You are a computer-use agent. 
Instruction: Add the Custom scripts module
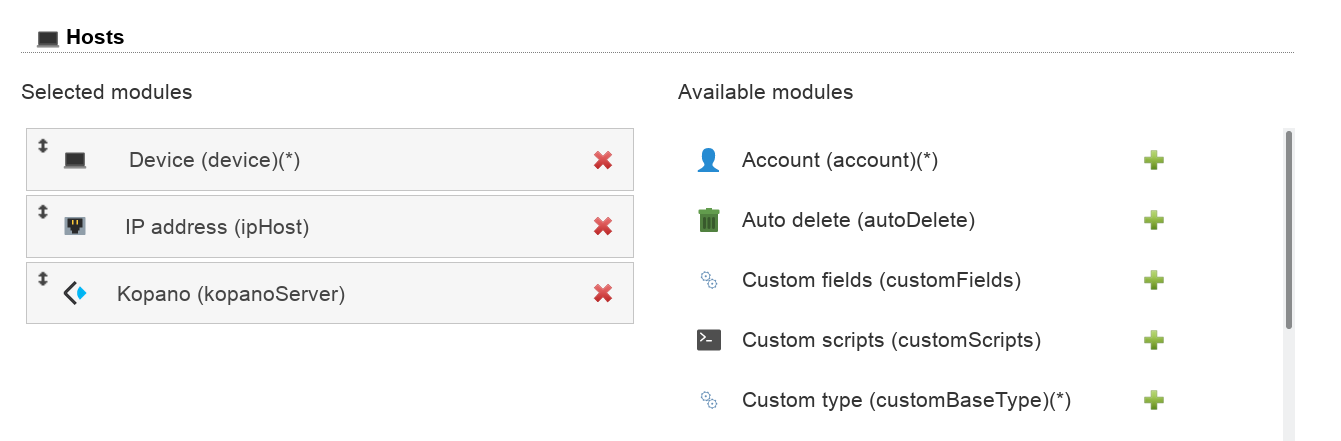tap(1153, 340)
